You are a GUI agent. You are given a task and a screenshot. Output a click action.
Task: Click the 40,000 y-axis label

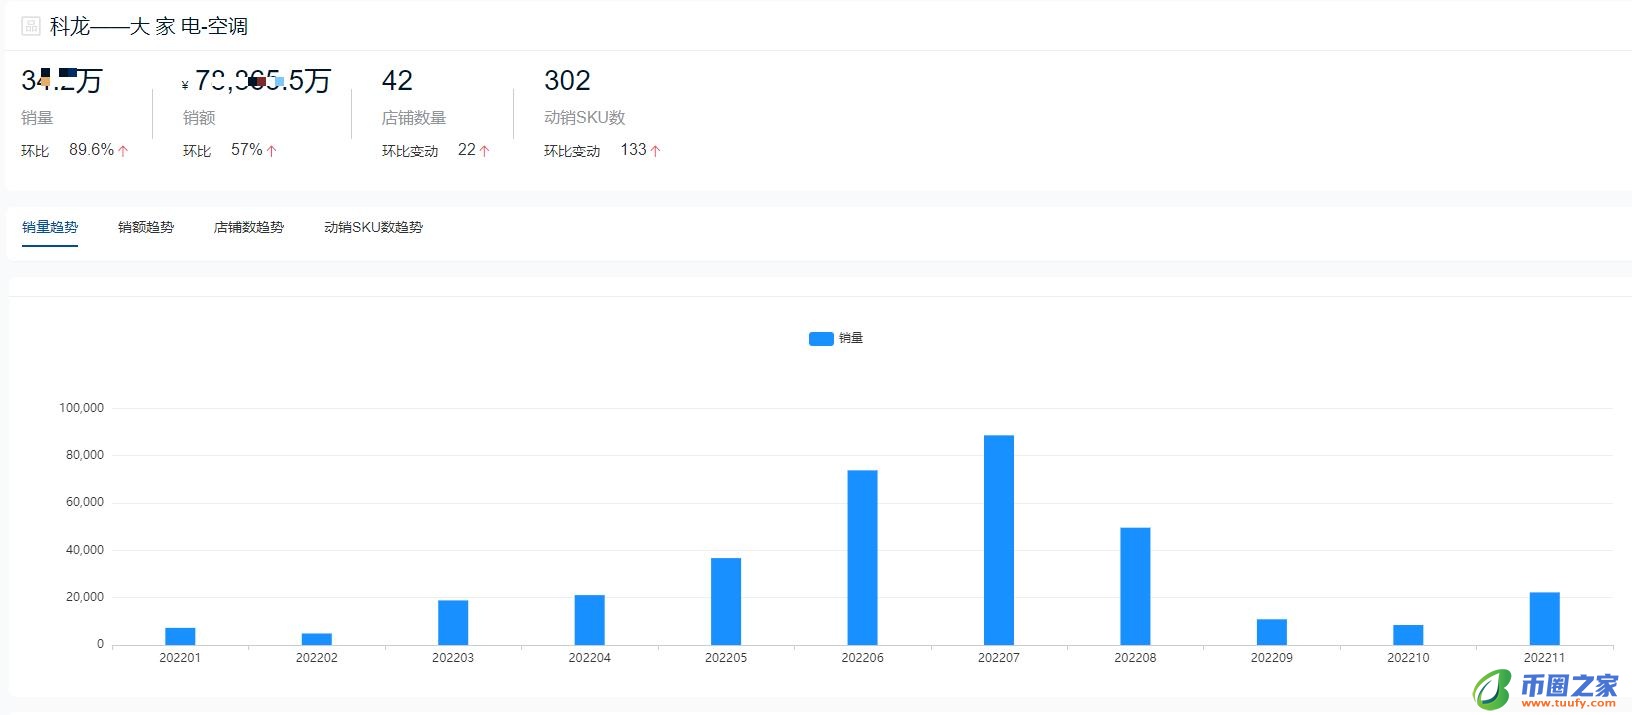click(85, 550)
